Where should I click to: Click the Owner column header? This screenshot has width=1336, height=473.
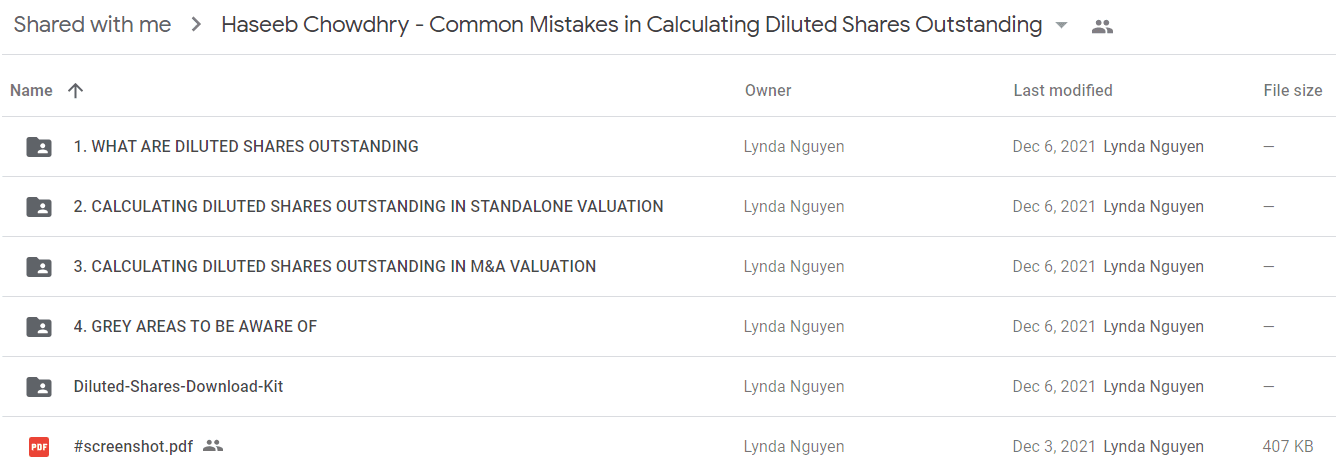point(768,91)
